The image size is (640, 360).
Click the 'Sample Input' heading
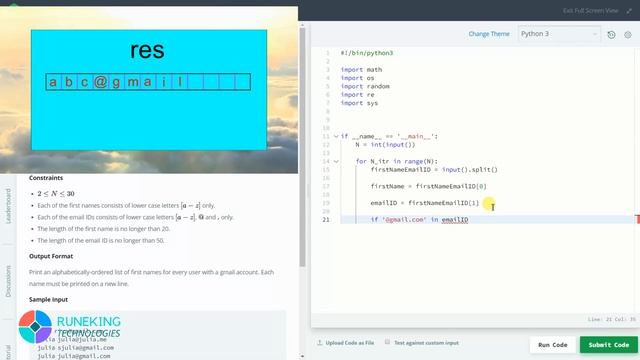click(x=48, y=300)
